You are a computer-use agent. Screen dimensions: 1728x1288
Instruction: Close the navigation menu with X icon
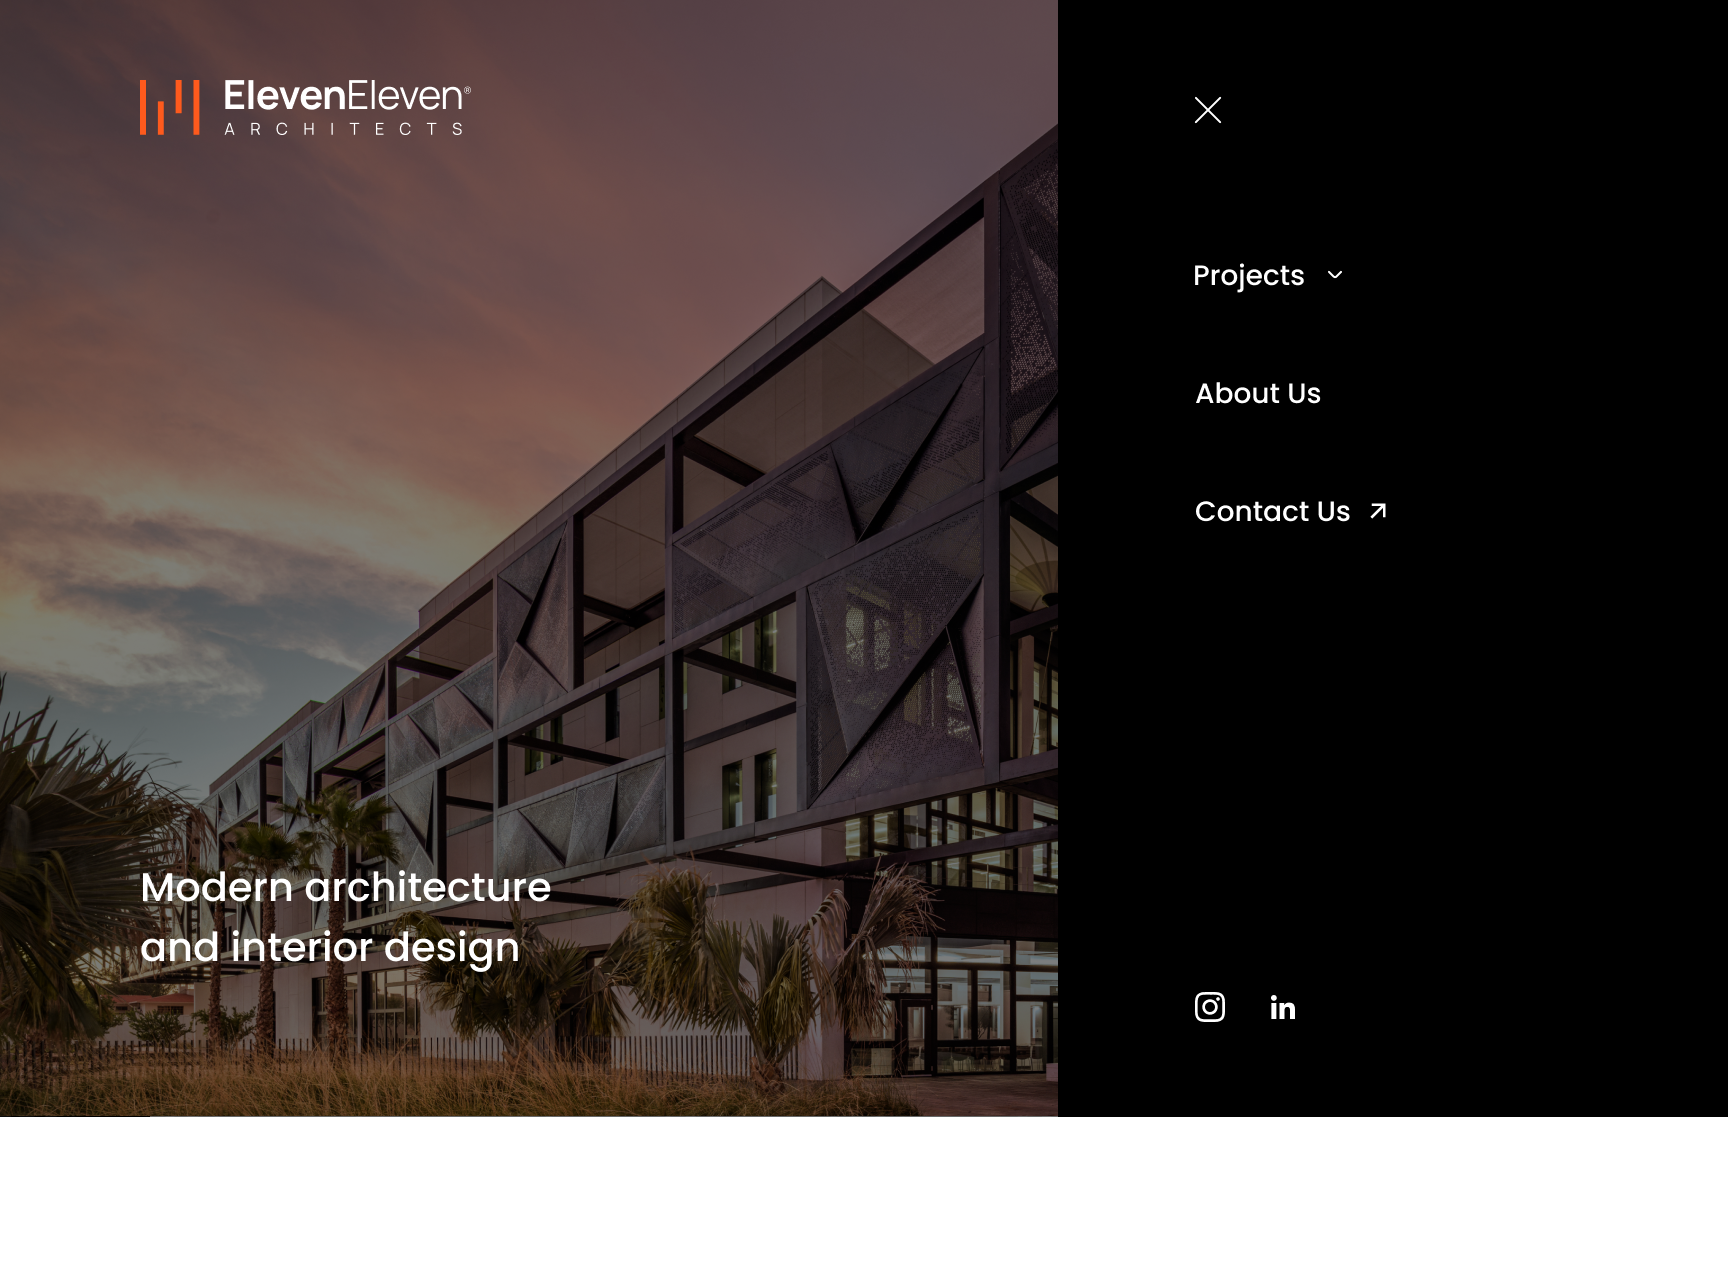1208,110
